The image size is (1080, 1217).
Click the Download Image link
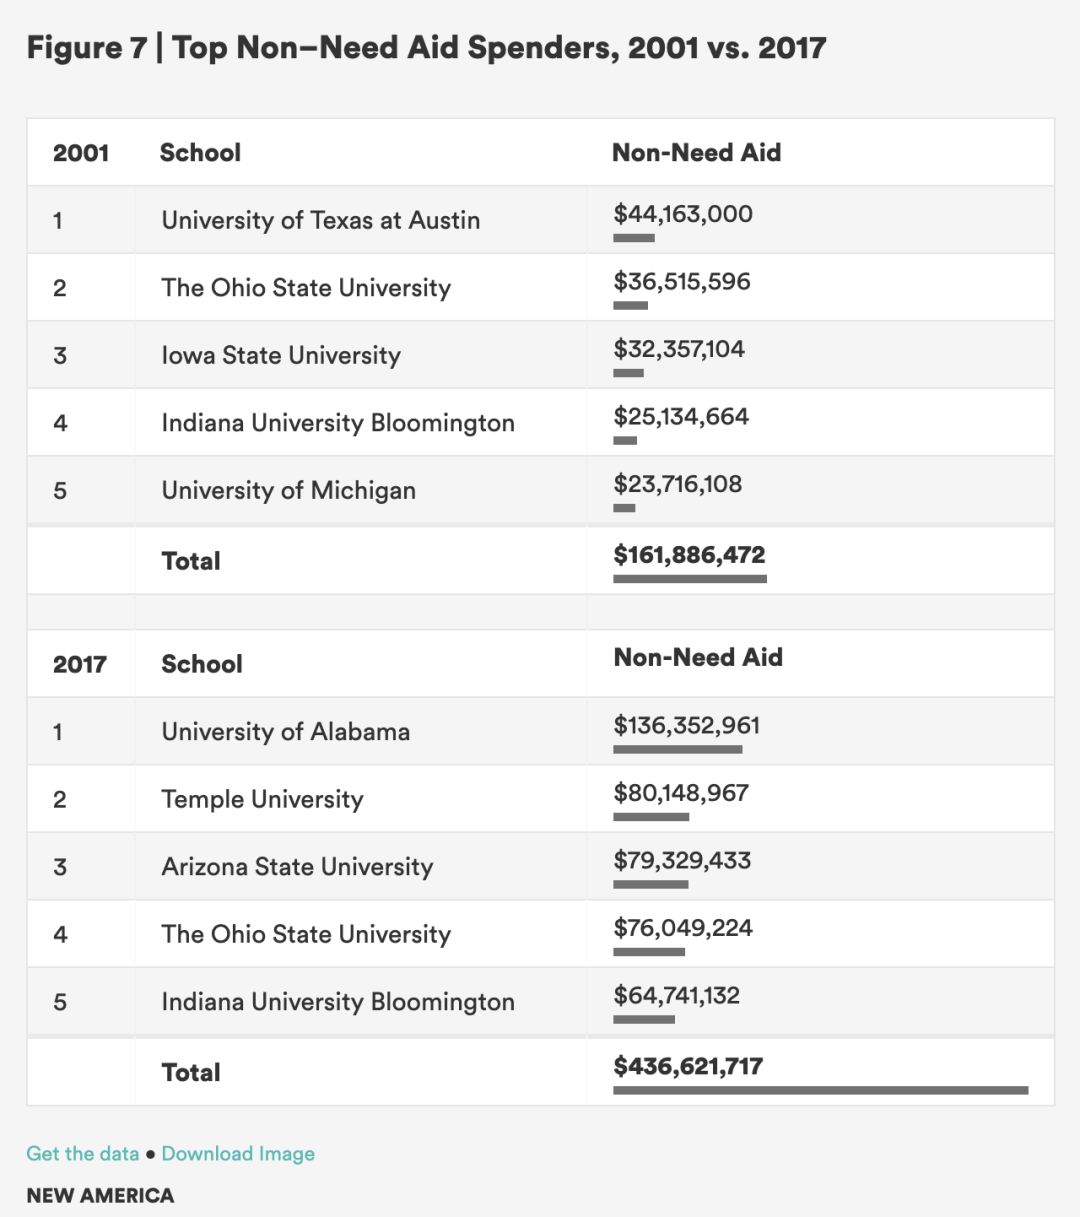238,1153
